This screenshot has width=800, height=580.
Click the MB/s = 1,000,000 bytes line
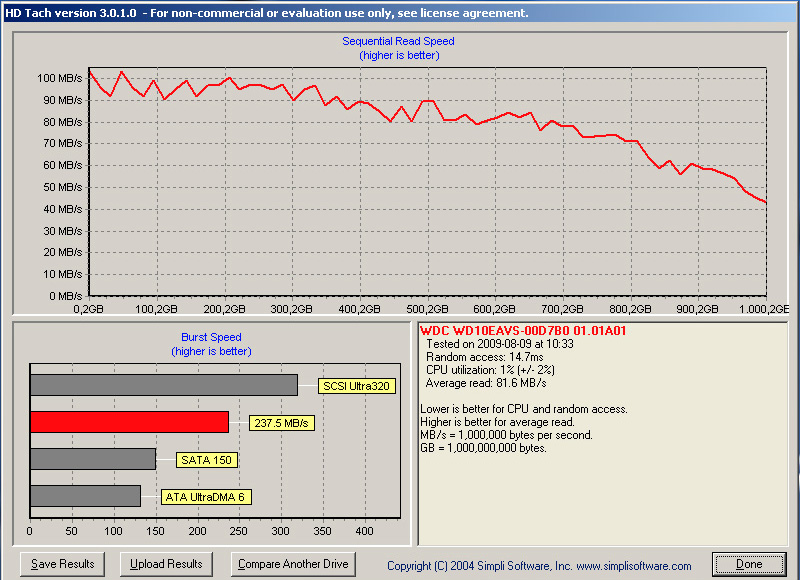click(x=507, y=435)
